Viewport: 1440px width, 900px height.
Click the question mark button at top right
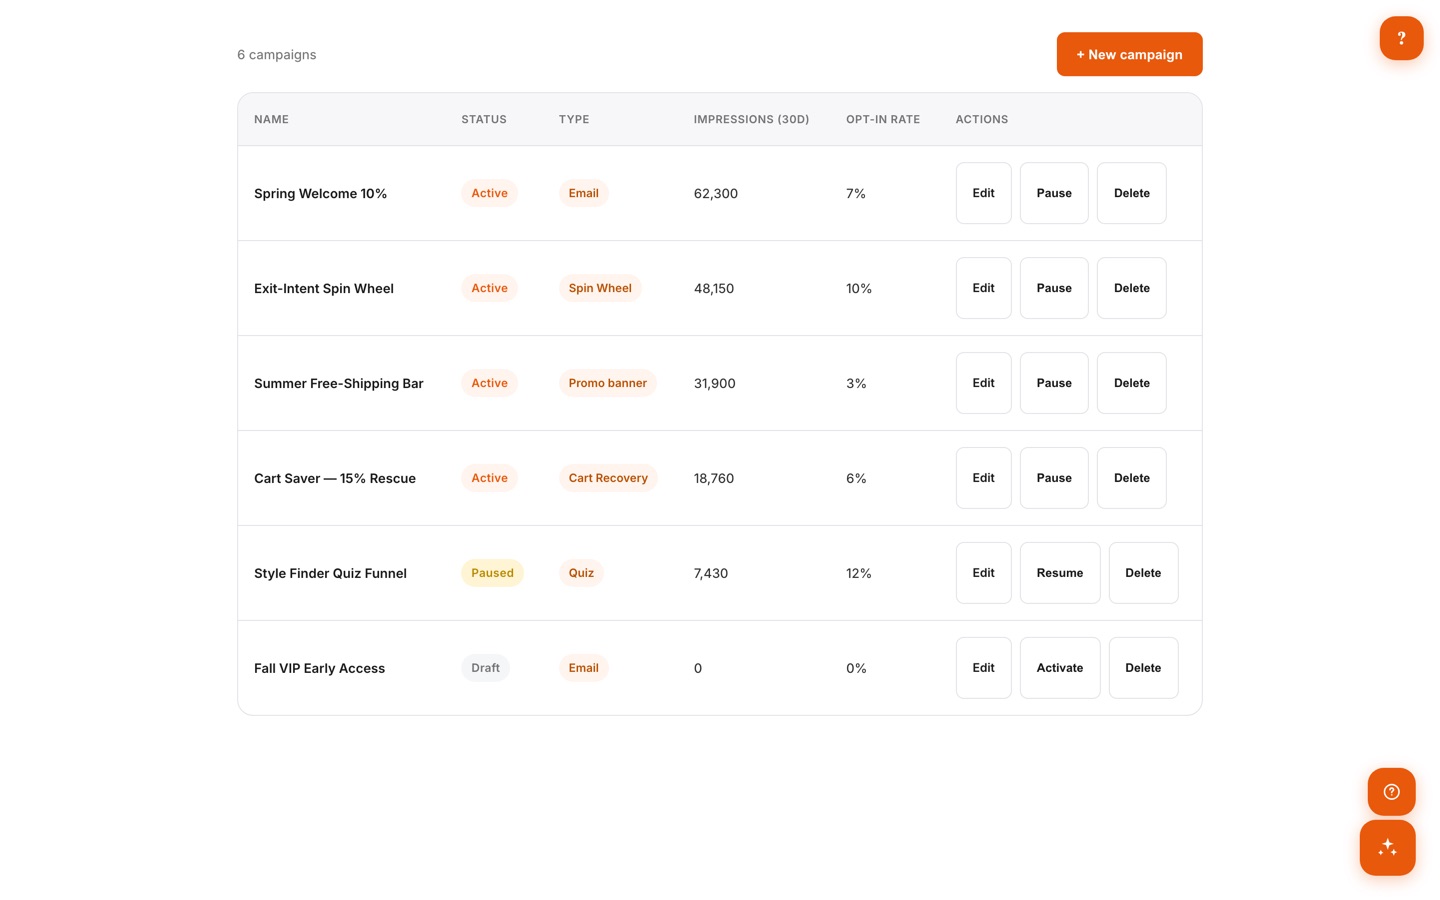[x=1401, y=38]
